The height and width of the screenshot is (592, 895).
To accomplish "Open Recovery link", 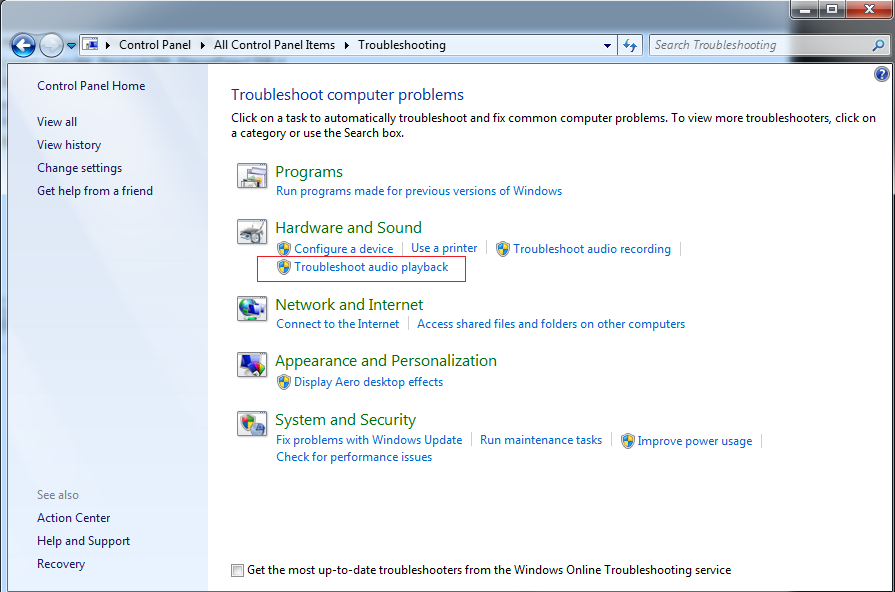I will 61,563.
